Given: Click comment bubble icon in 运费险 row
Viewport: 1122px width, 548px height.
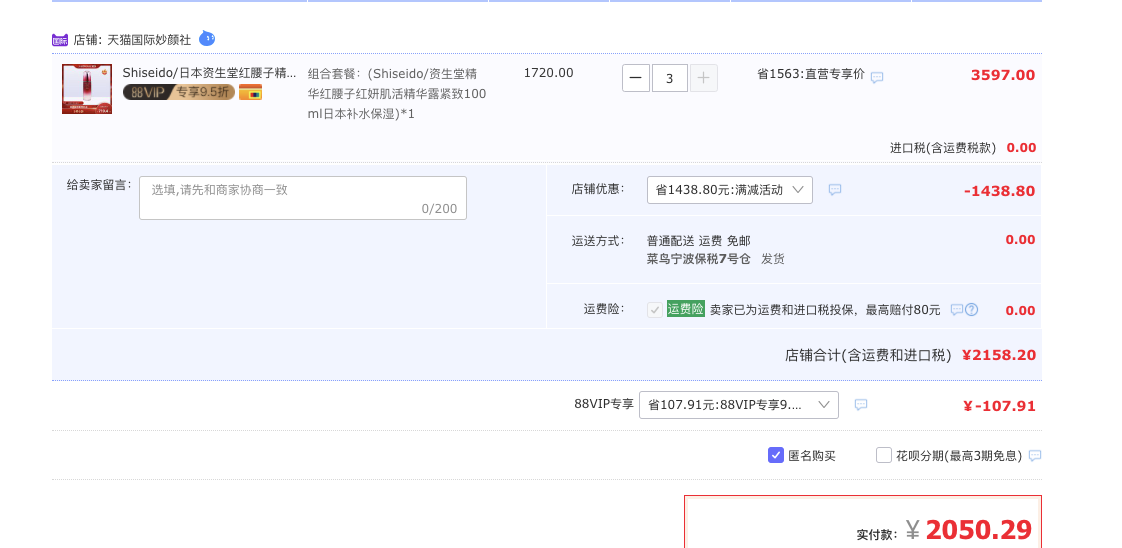Looking at the screenshot, I should [957, 310].
